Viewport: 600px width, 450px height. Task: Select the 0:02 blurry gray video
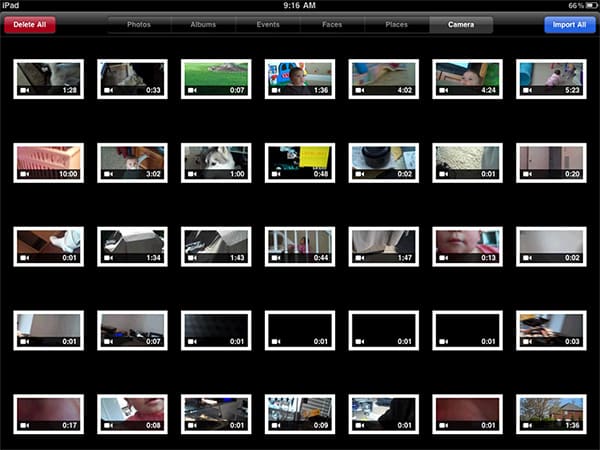[x=551, y=247]
